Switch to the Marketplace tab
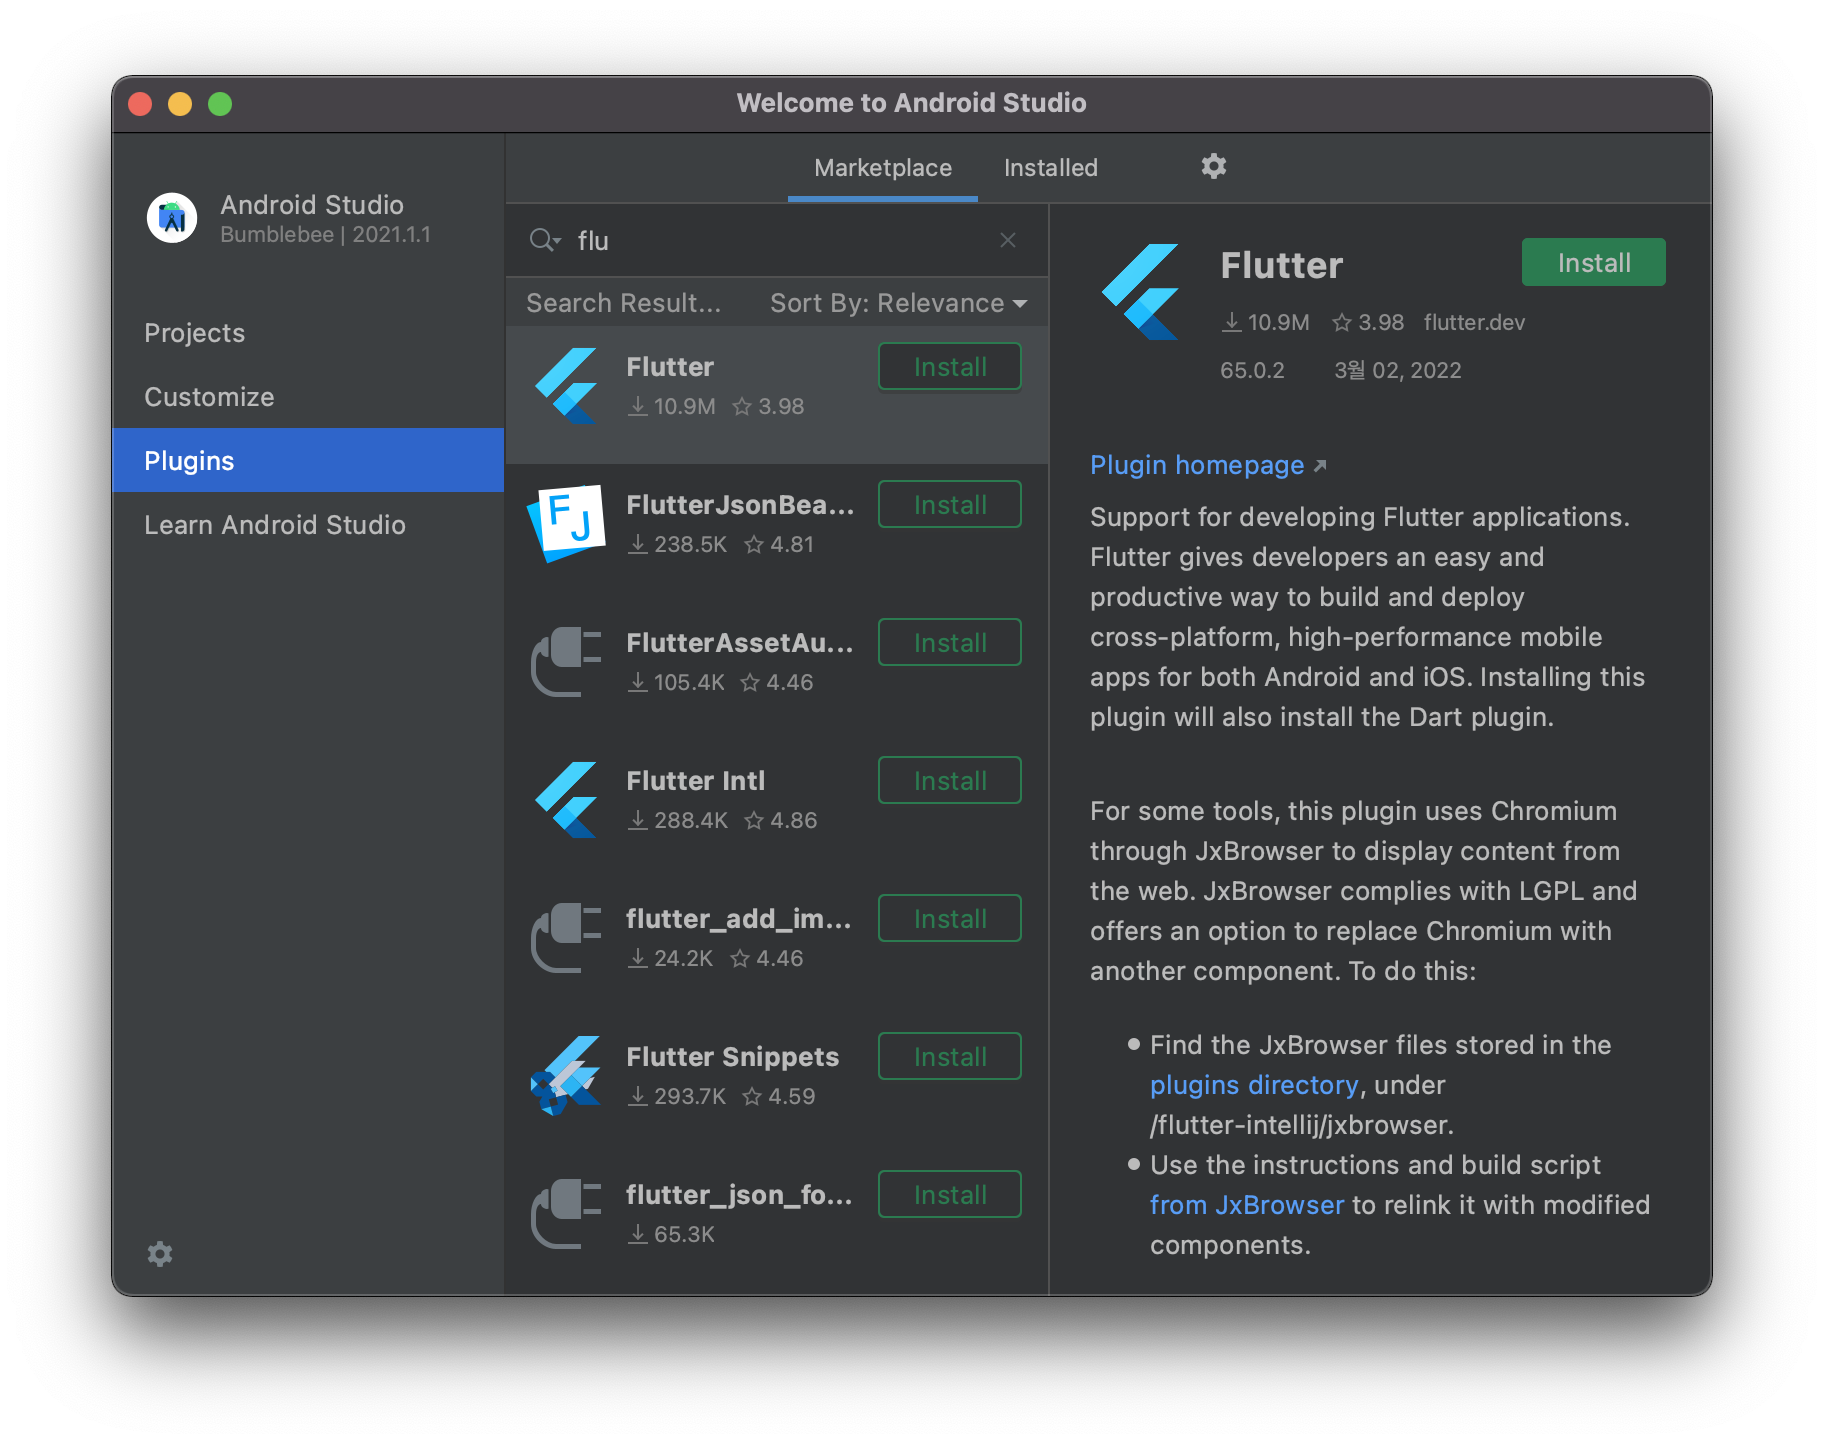The width and height of the screenshot is (1824, 1444). tap(883, 168)
